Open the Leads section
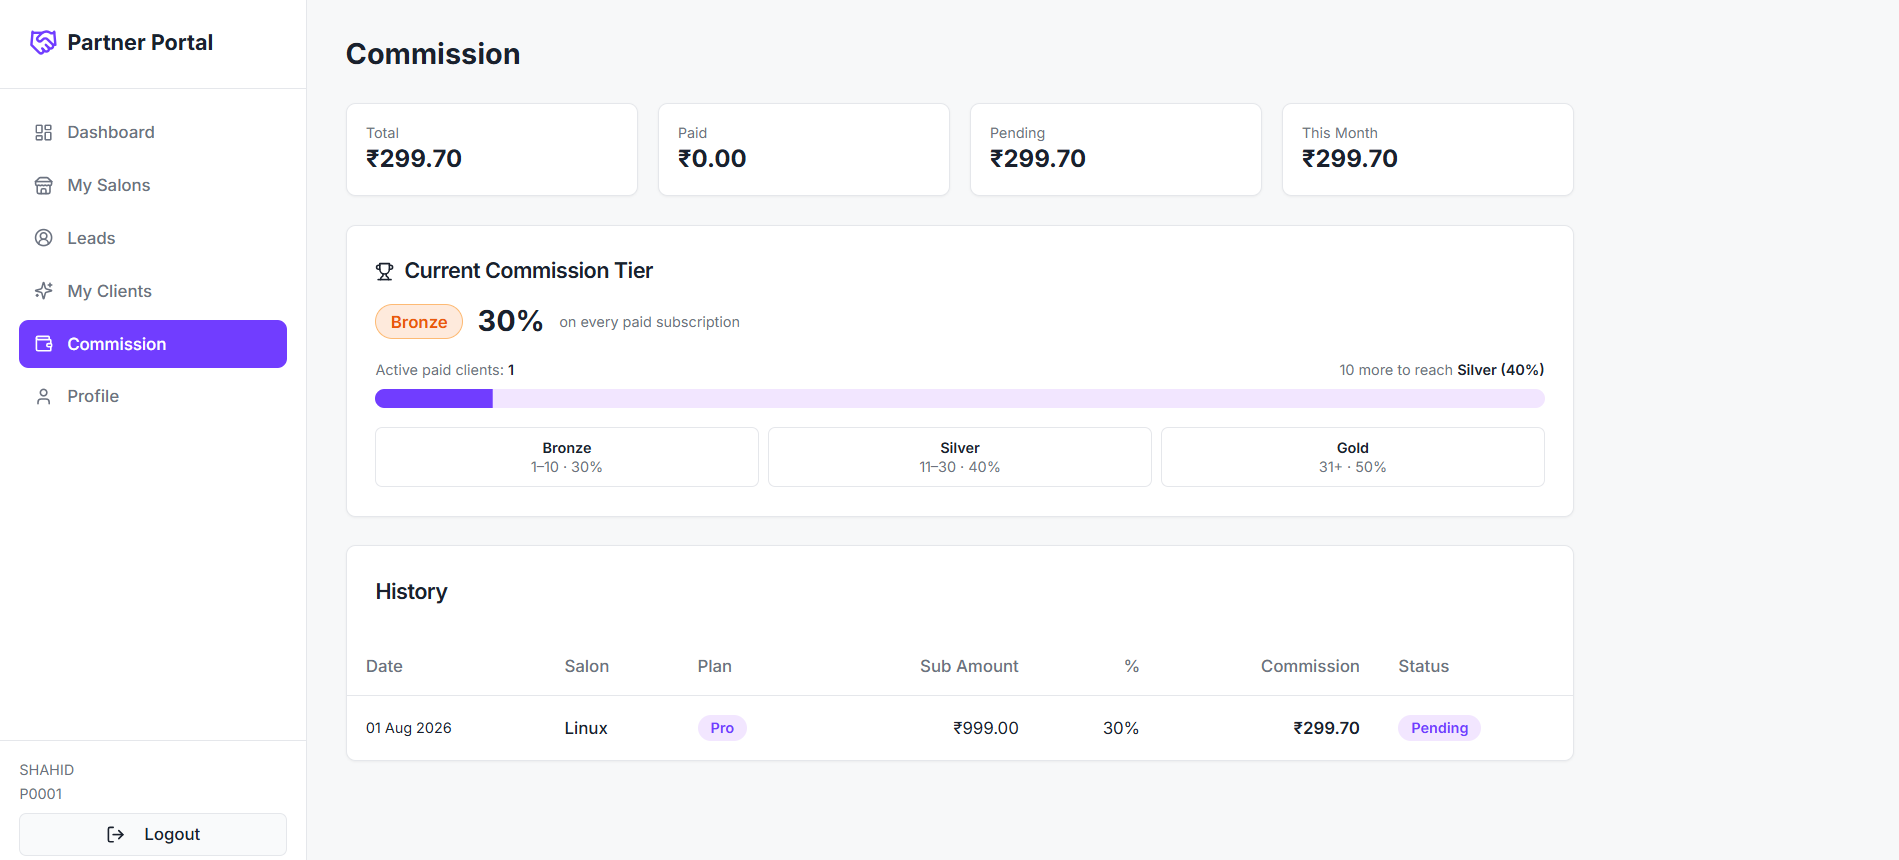 153,238
